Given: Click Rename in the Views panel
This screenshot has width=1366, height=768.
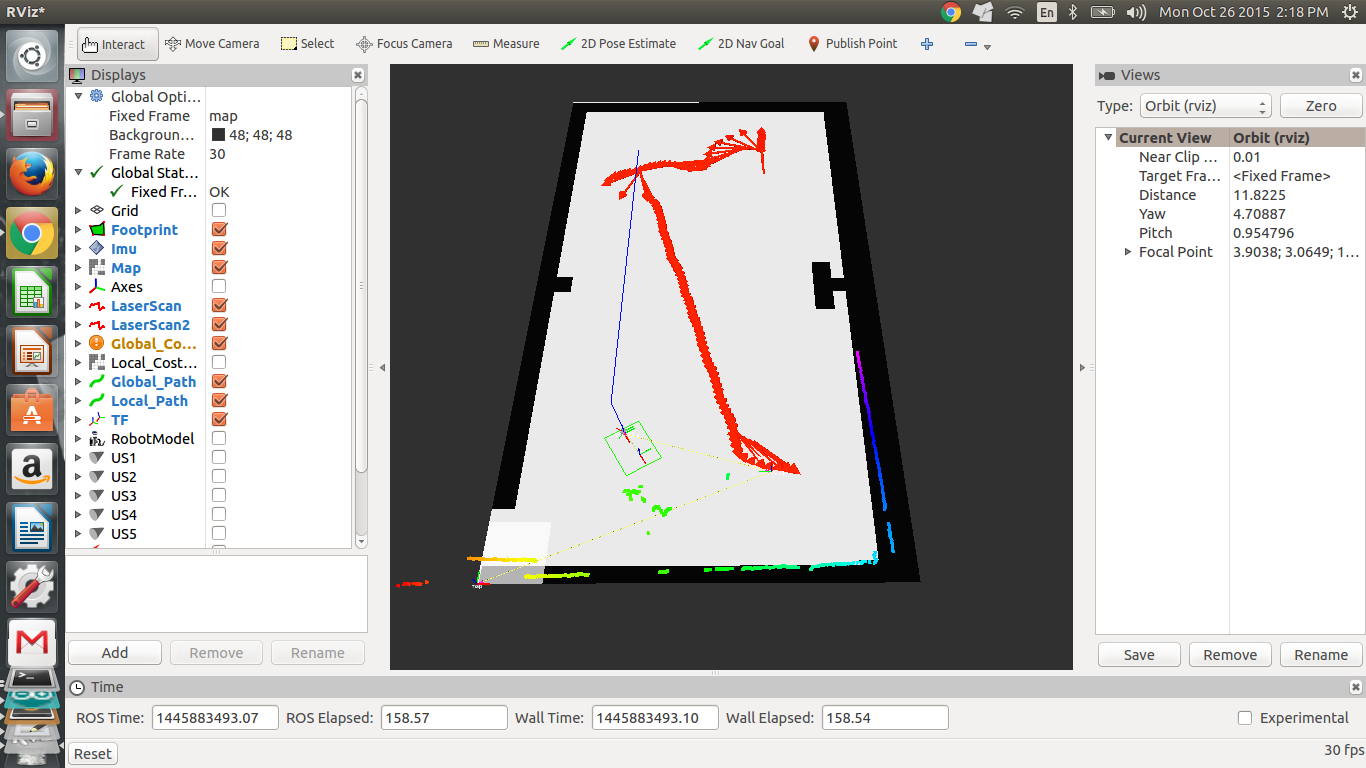Looking at the screenshot, I should point(1321,655).
